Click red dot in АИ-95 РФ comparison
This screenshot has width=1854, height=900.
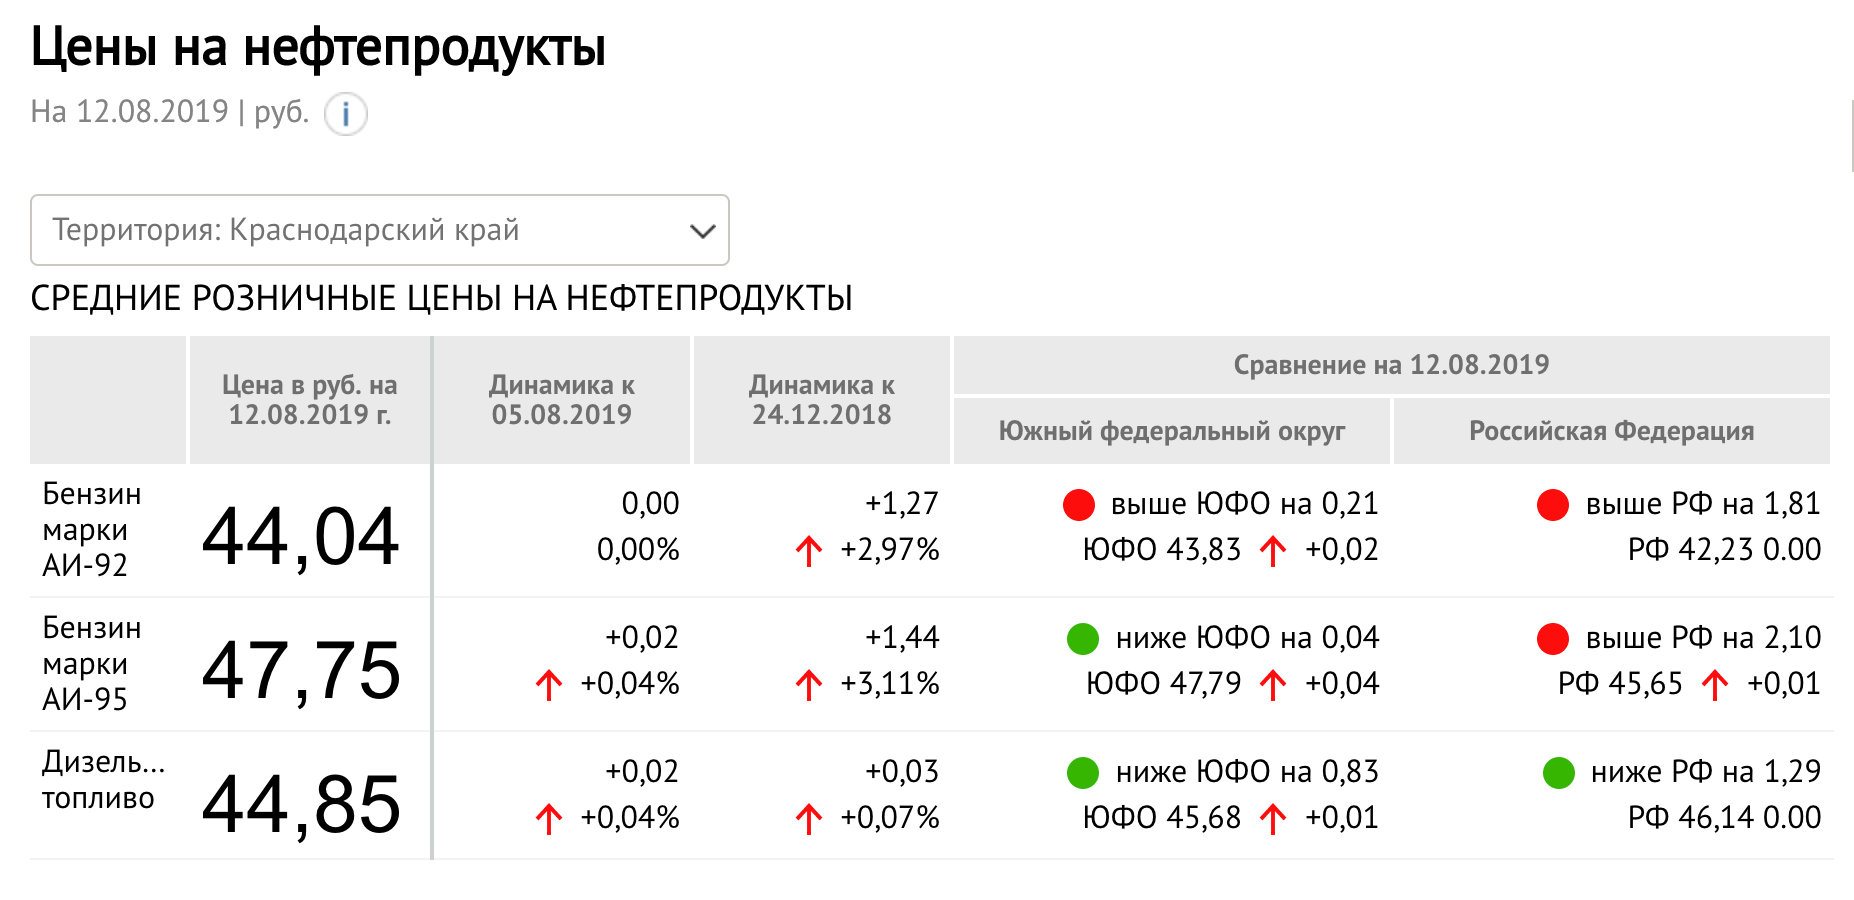coord(1553,639)
